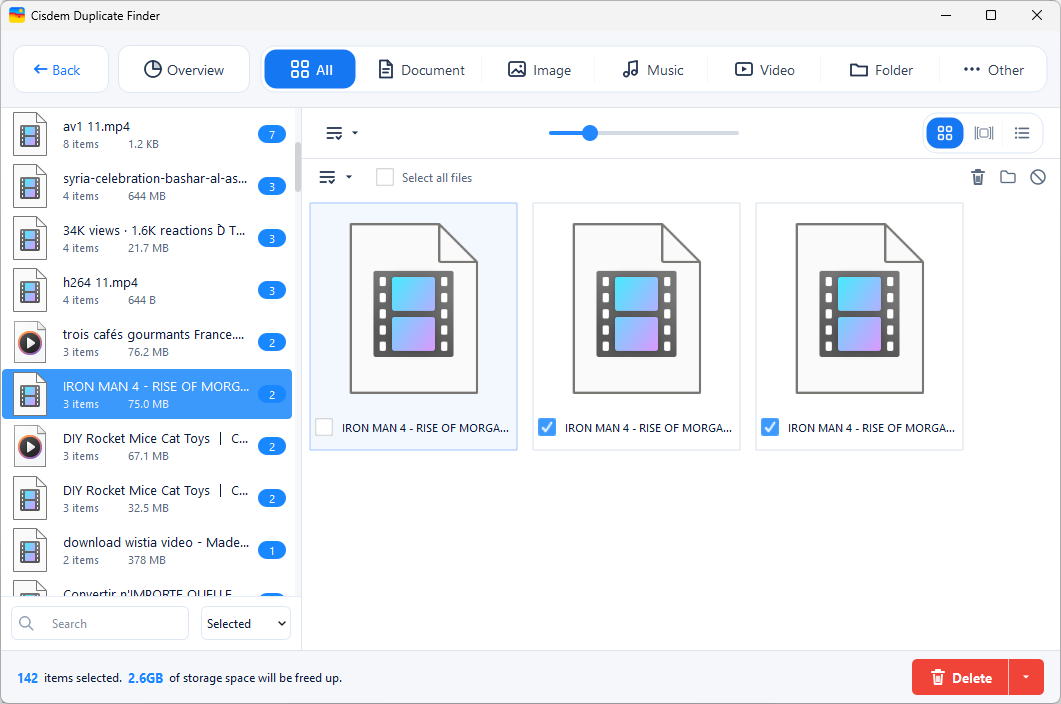Click the third IRON MAN 4 video thumbnail
The width and height of the screenshot is (1061, 704).
(859, 309)
